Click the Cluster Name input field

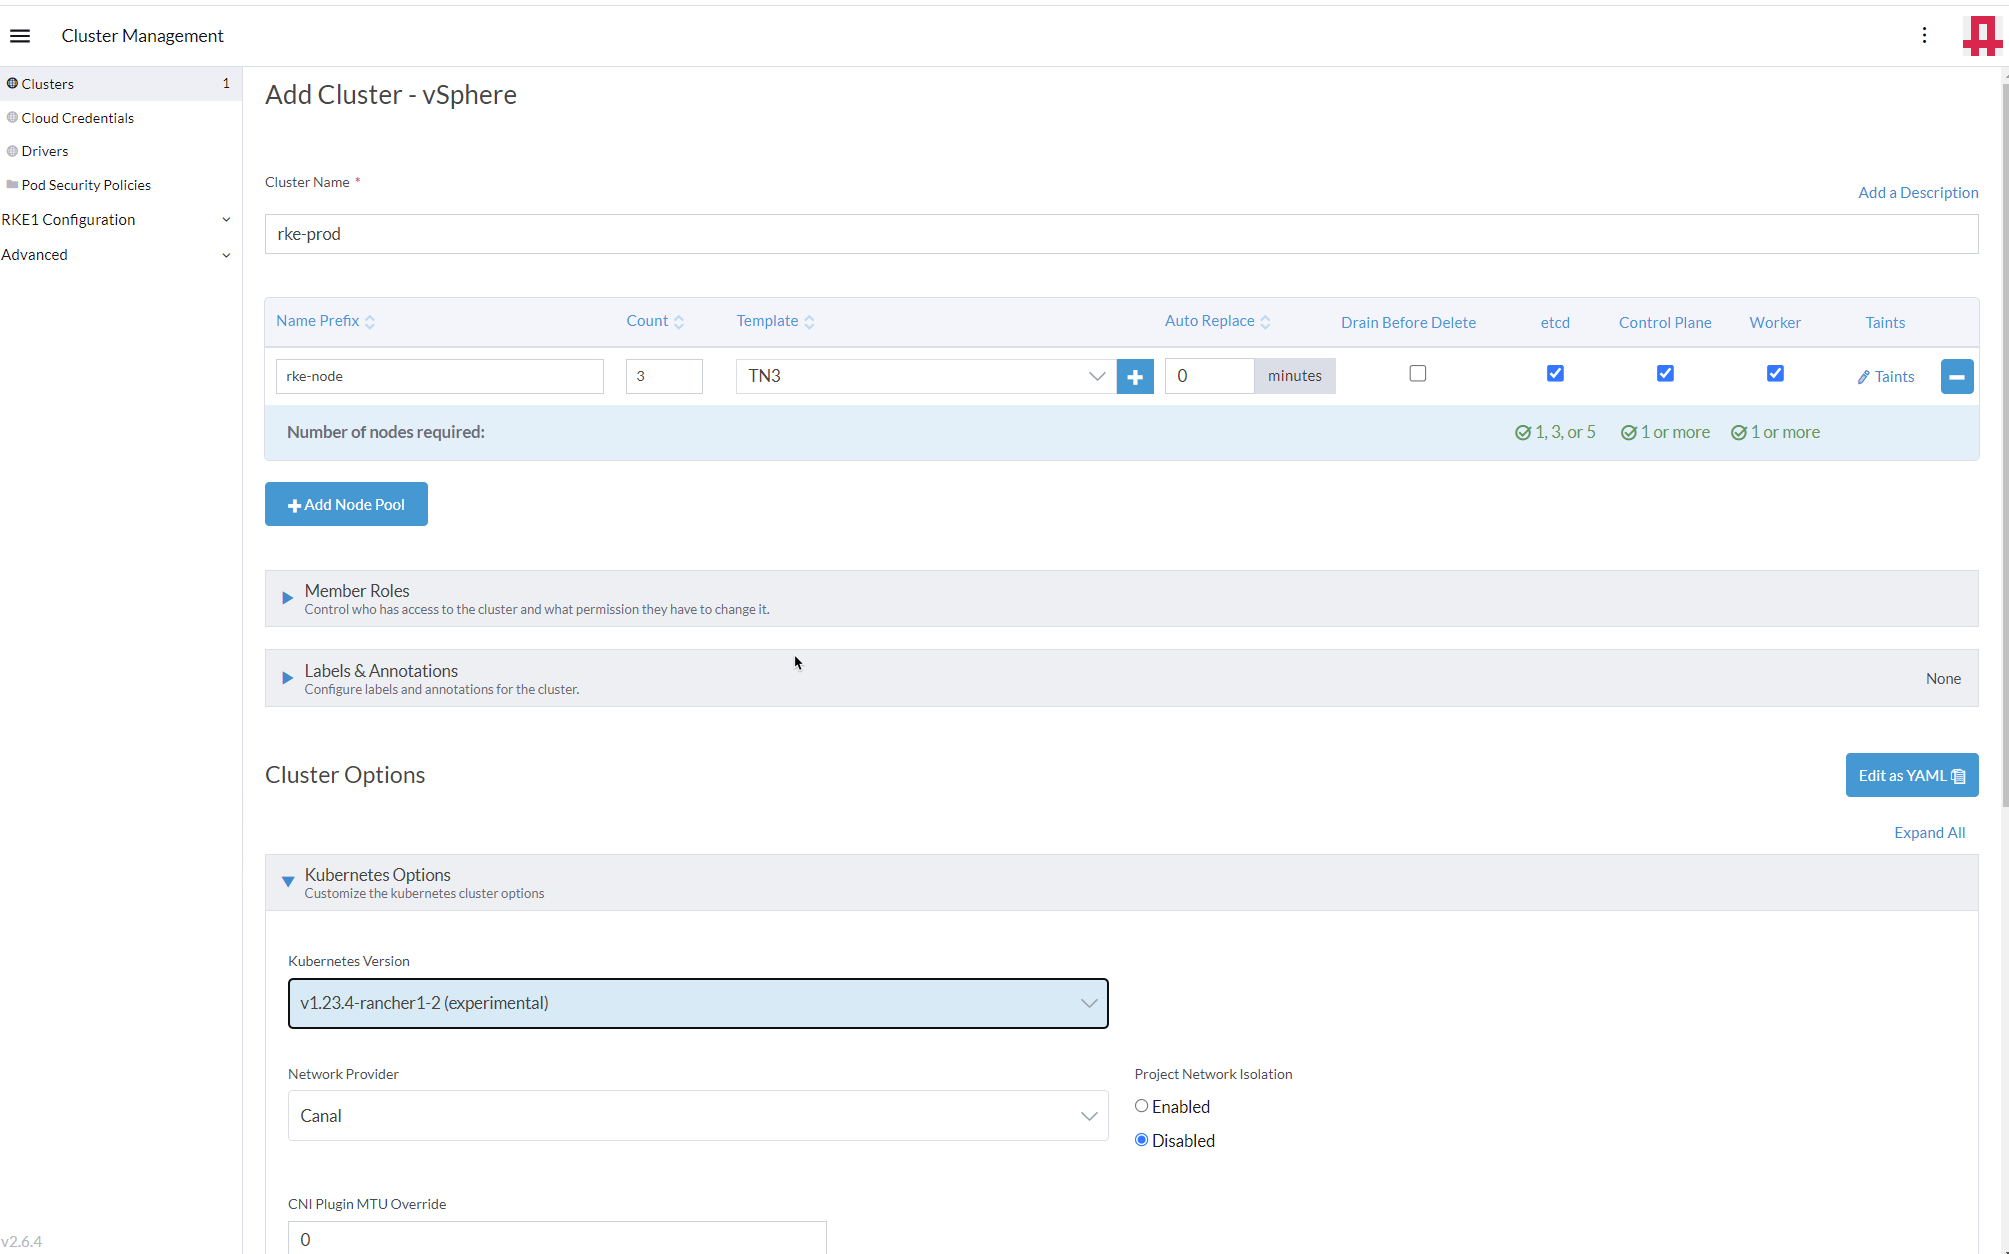tap(1121, 234)
